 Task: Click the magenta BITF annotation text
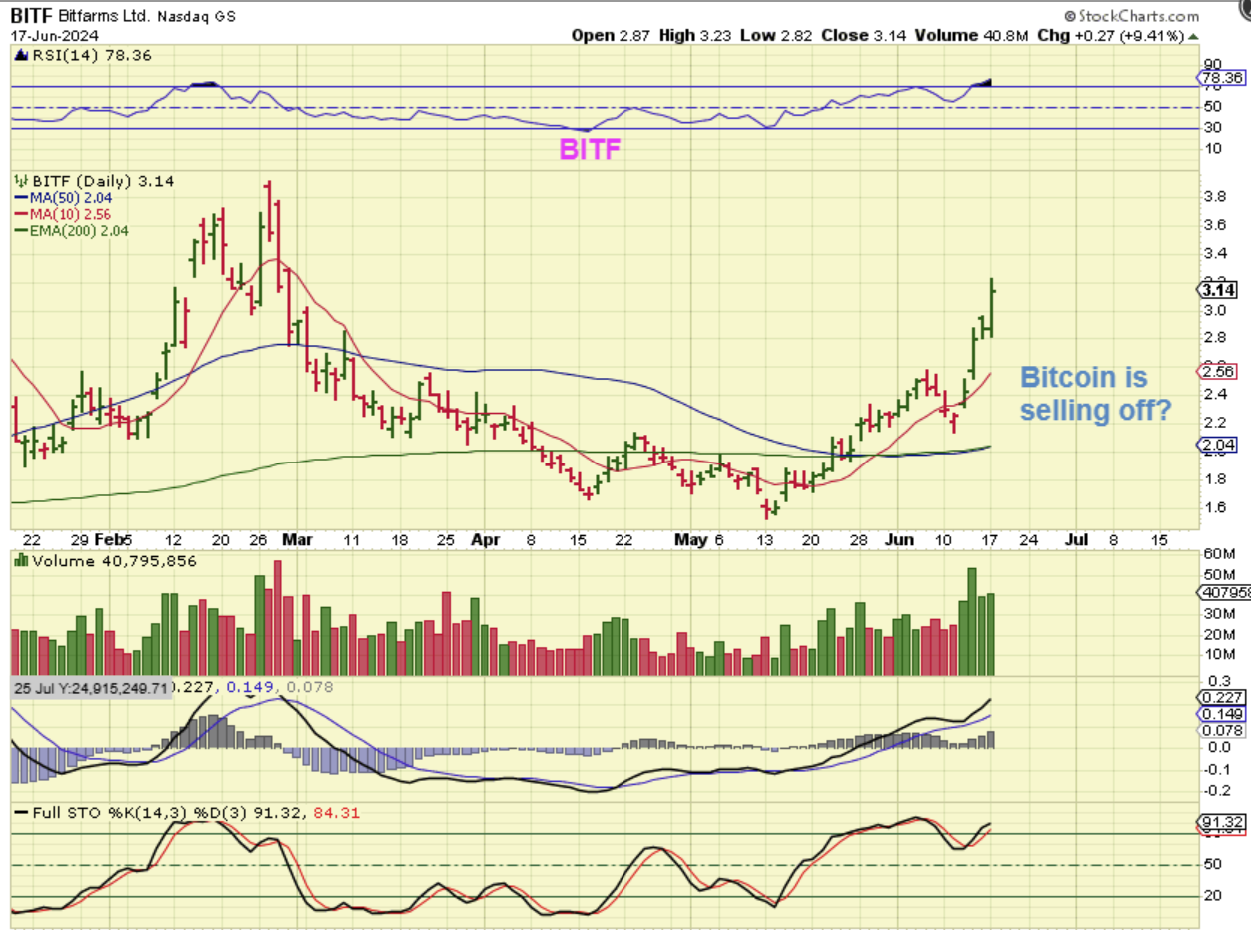(x=590, y=150)
